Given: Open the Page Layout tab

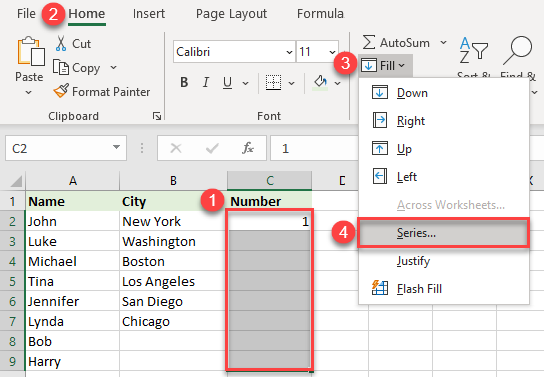Looking at the screenshot, I should click(231, 14).
